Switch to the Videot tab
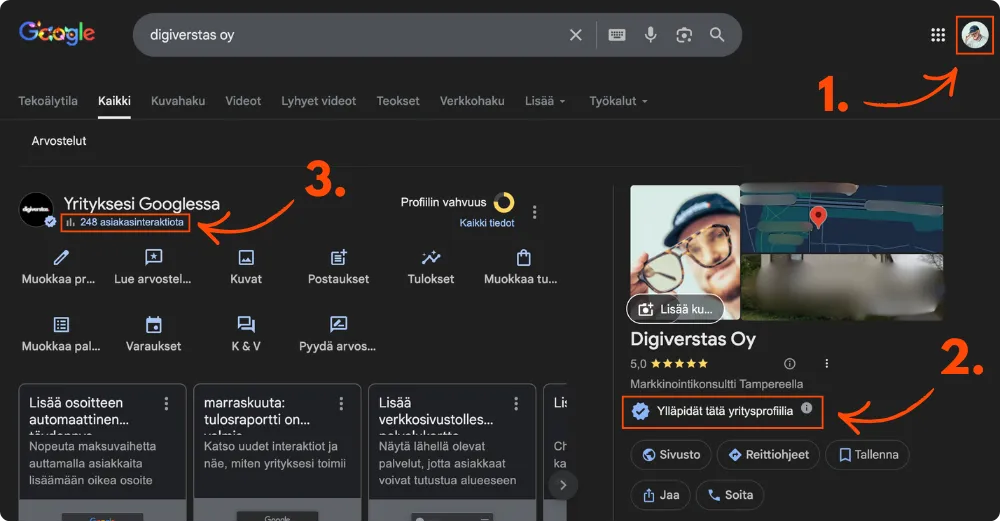The image size is (1000, 522). point(243,101)
